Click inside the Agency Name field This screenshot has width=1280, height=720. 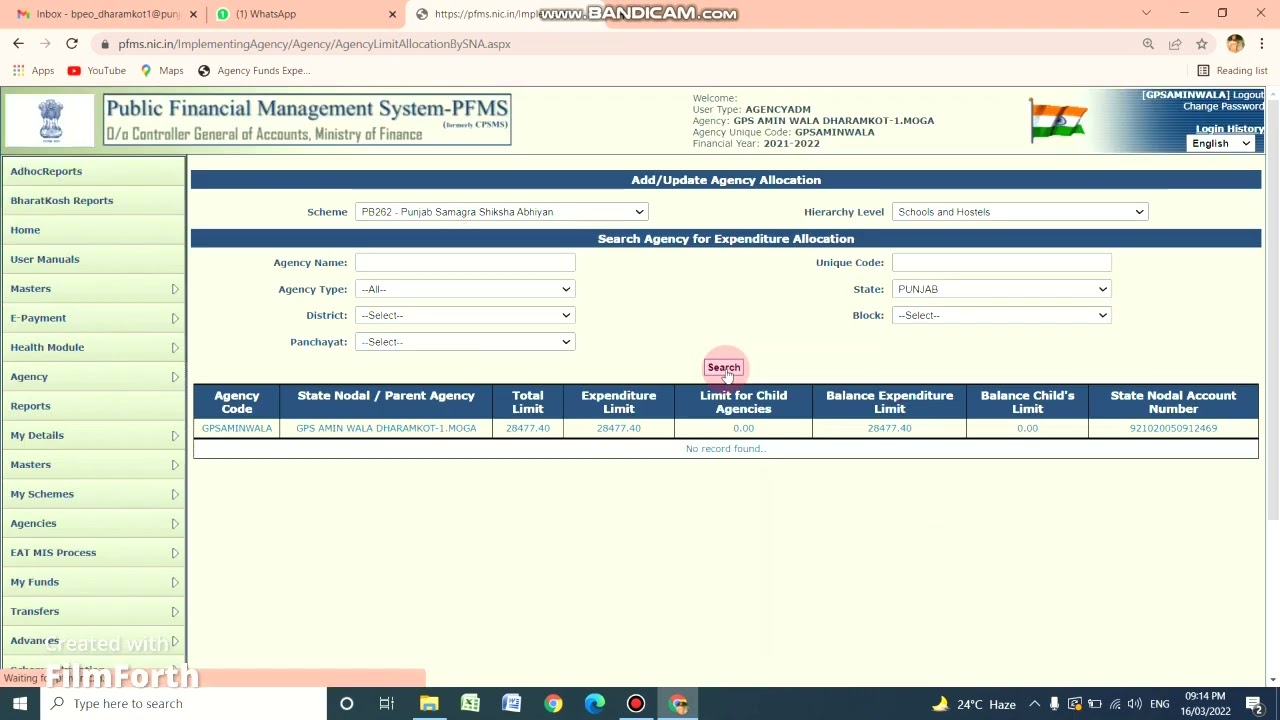(464, 262)
